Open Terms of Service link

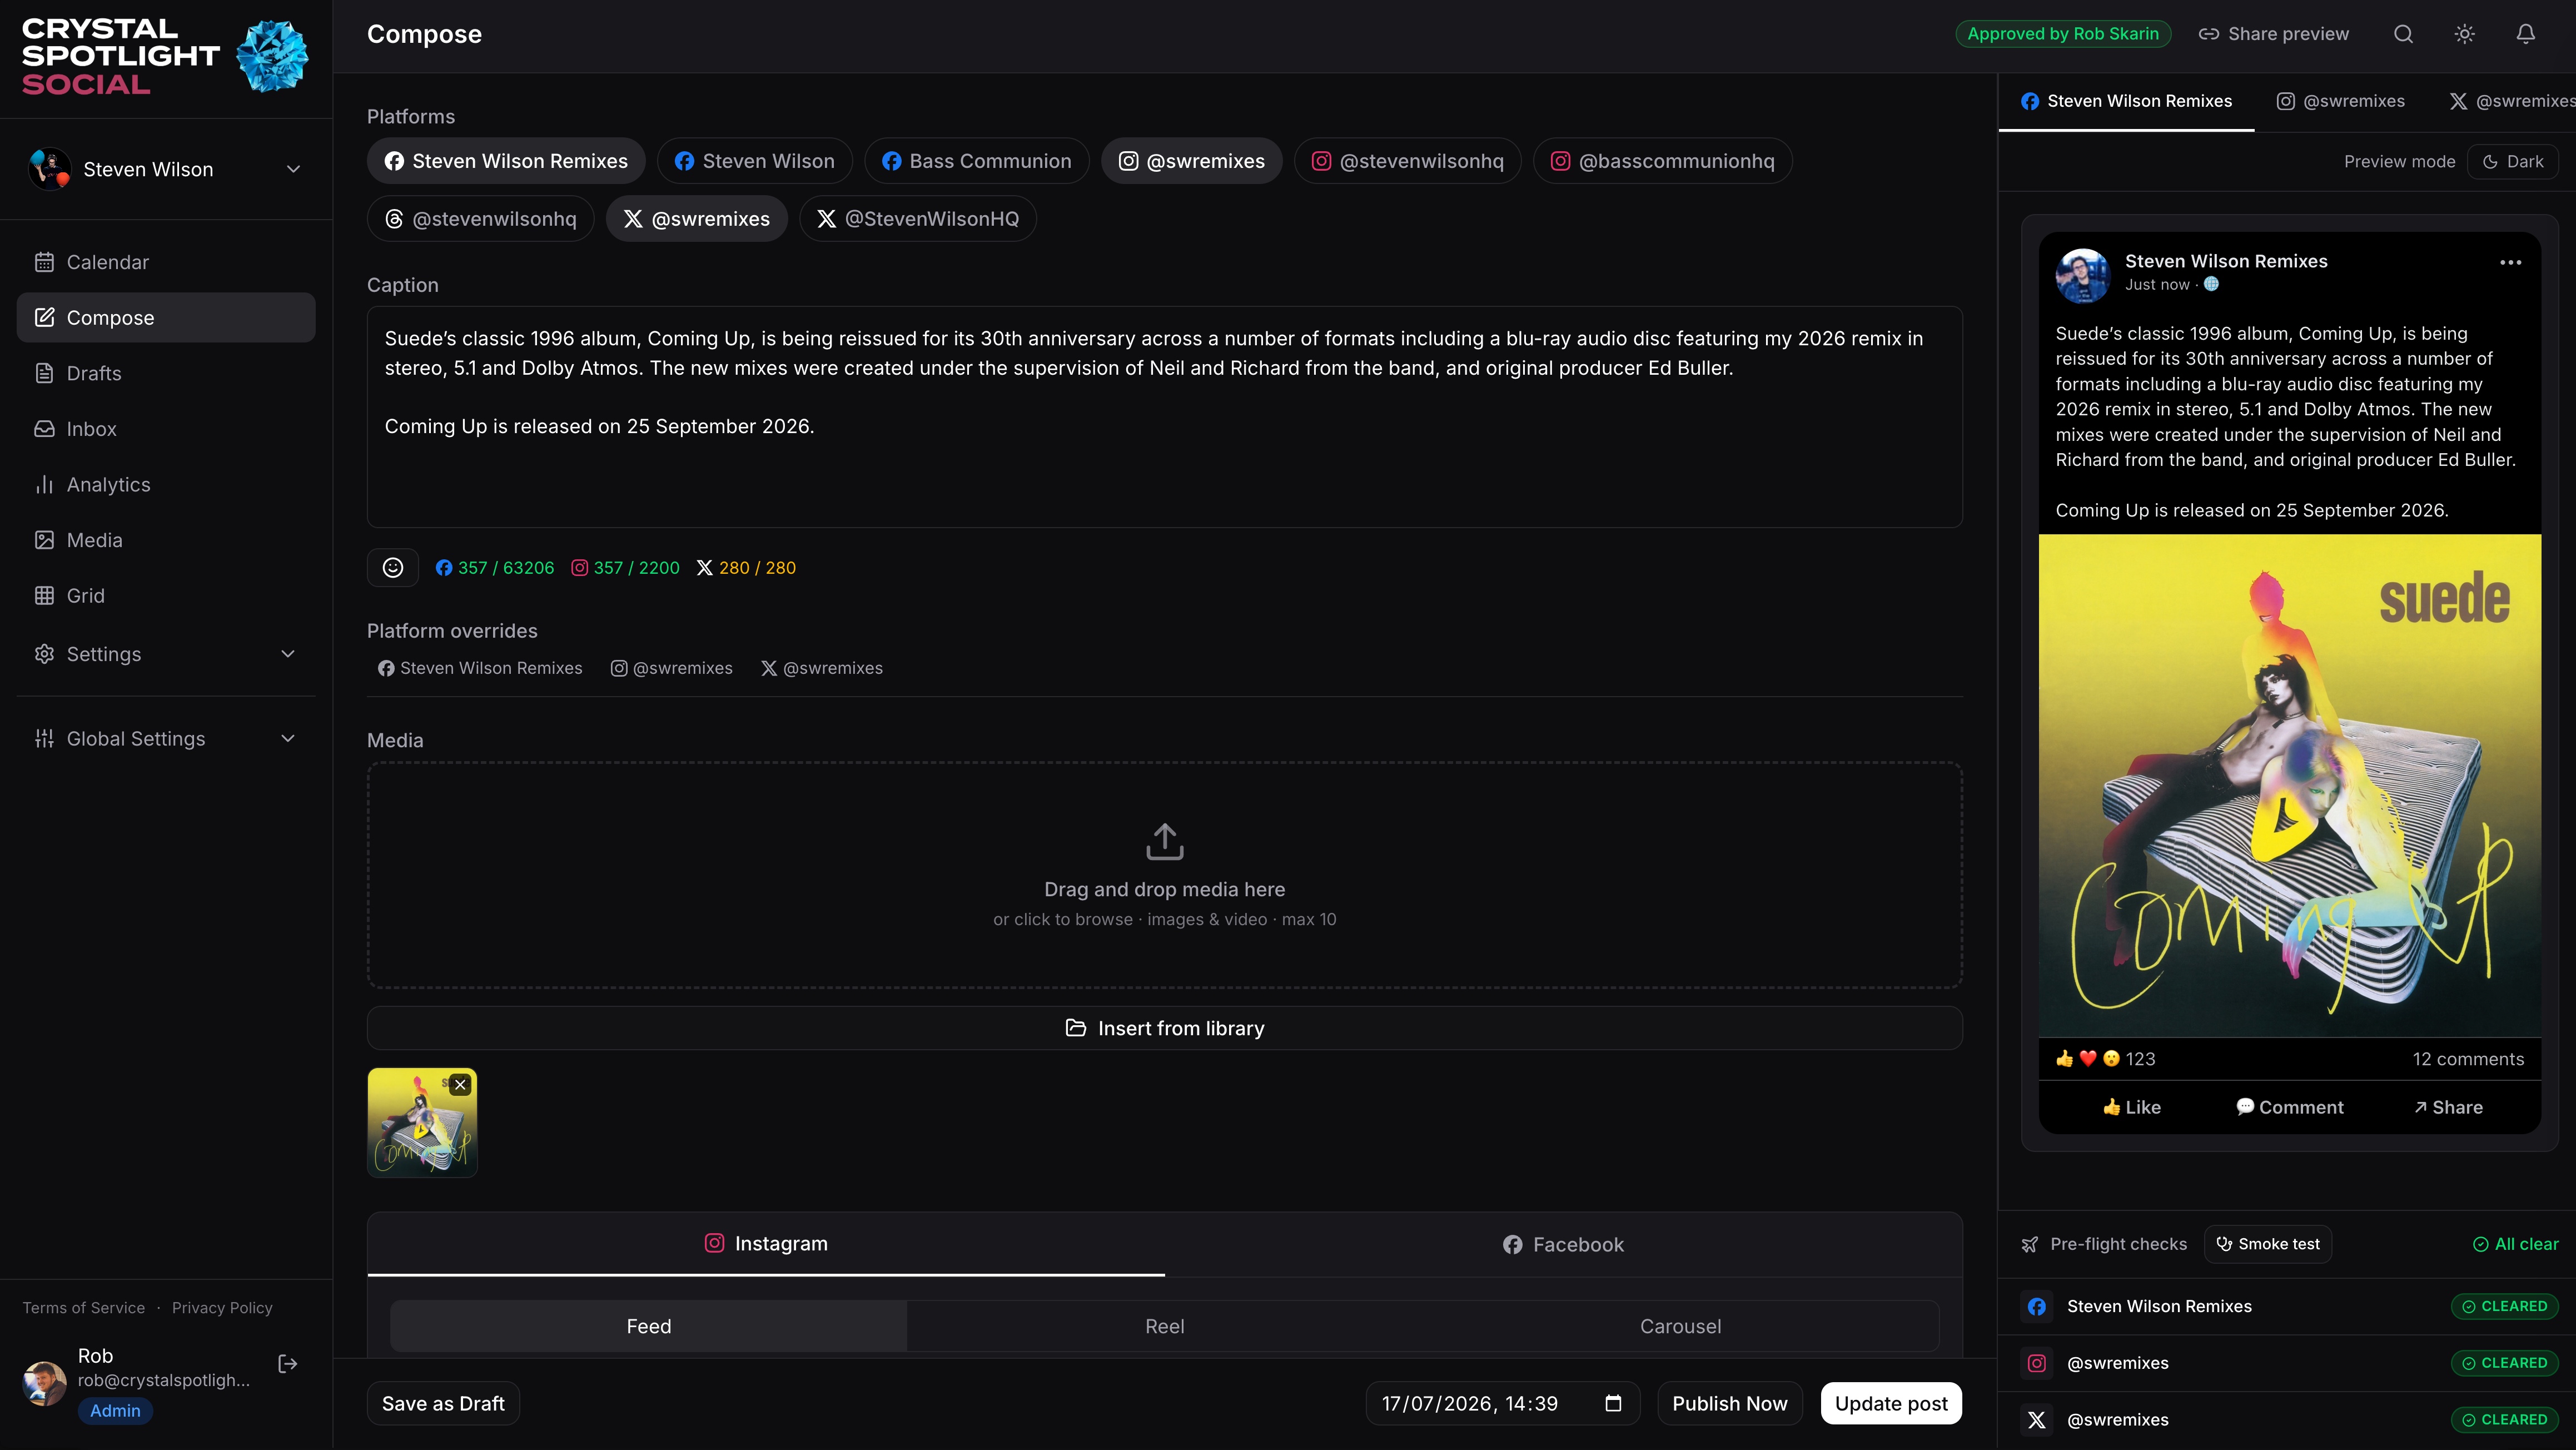coord(84,1308)
